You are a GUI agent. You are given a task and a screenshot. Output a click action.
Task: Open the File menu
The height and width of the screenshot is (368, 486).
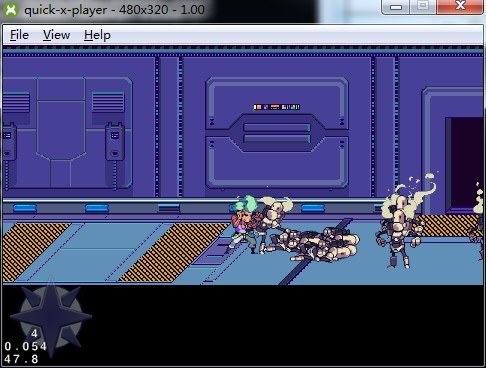(x=19, y=35)
